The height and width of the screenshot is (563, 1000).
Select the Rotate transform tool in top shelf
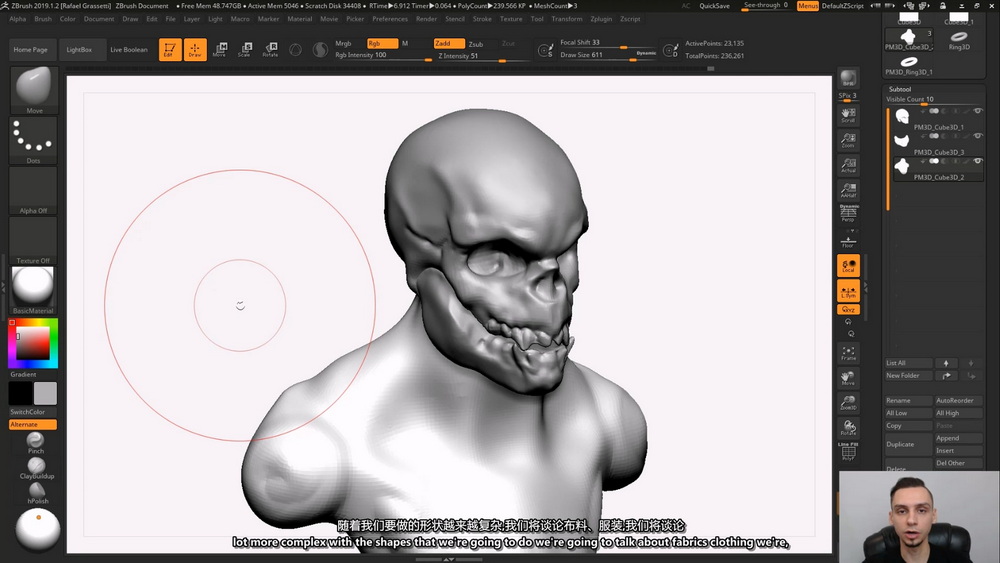(x=270, y=49)
